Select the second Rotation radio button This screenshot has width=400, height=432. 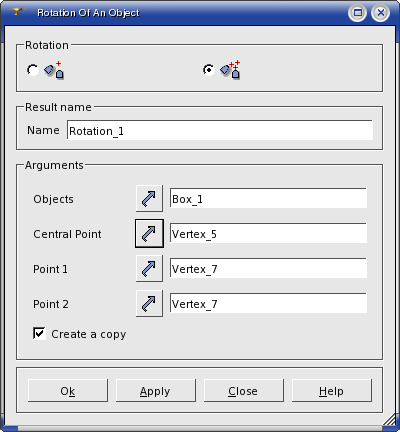coord(209,70)
